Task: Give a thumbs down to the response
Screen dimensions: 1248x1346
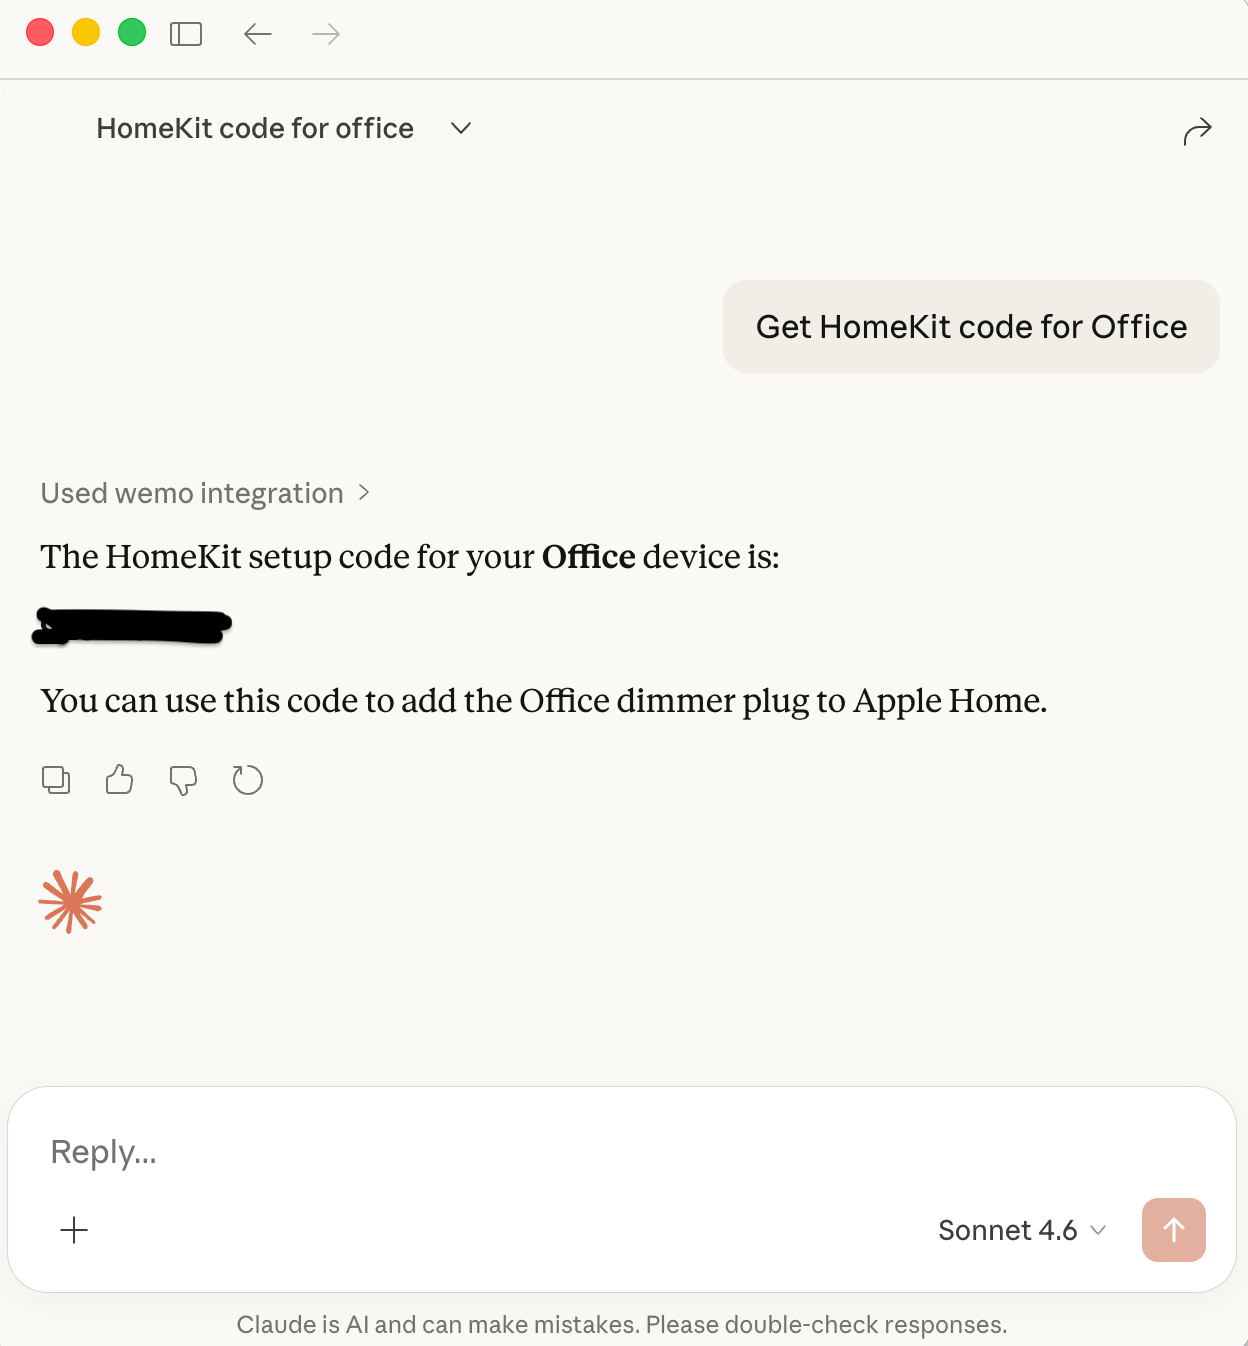Action: tap(183, 780)
